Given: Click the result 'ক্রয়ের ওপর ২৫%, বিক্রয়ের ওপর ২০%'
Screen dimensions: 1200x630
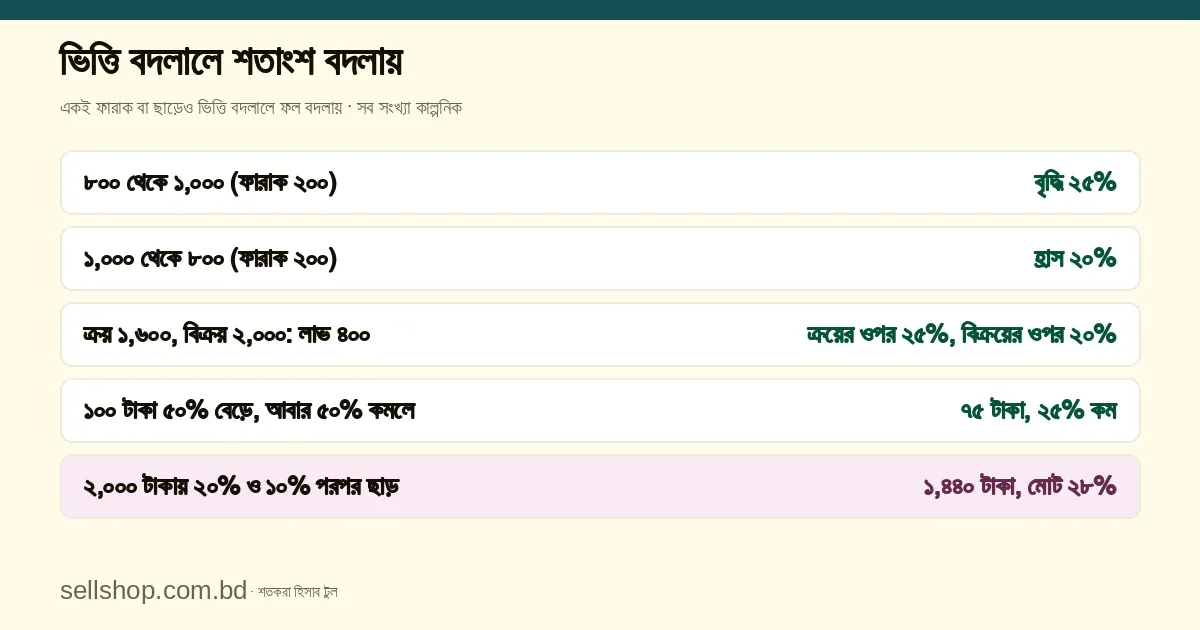Looking at the screenshot, I should point(961,335).
